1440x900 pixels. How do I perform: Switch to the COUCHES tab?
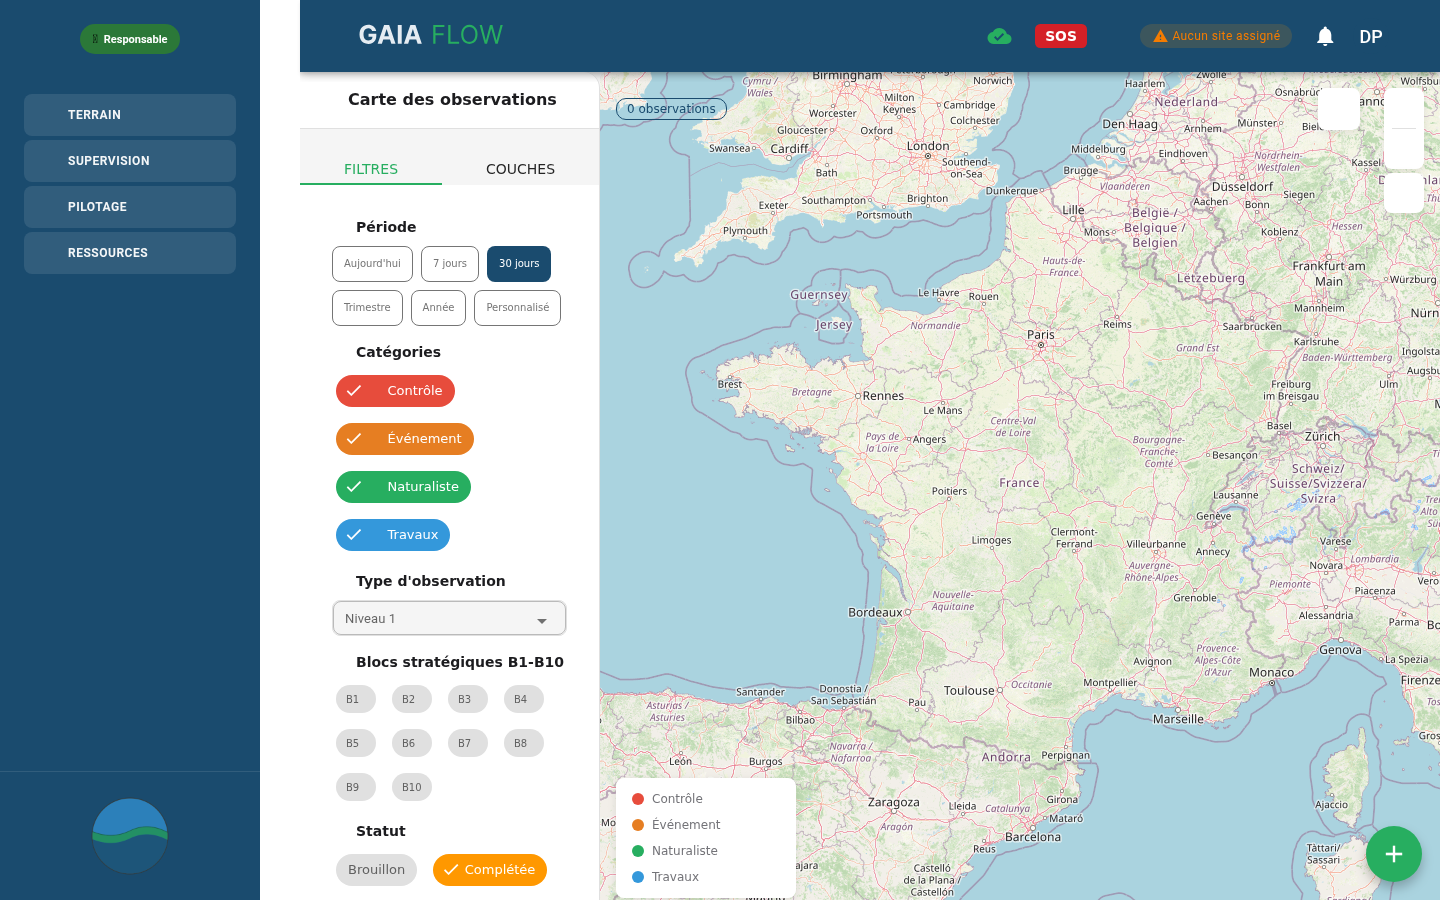pos(520,169)
